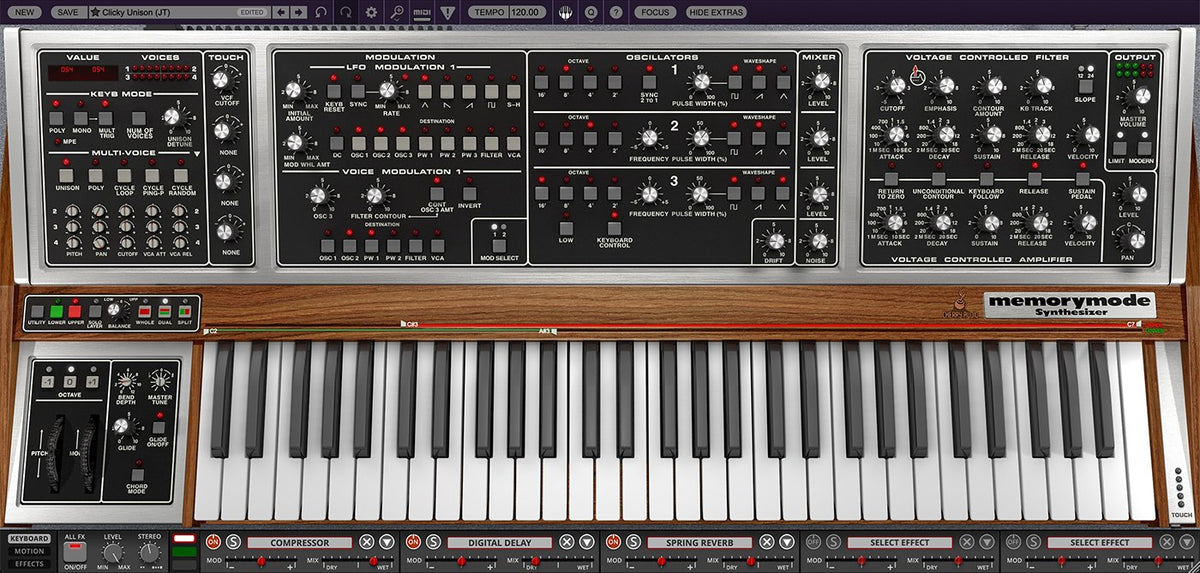1200x573 pixels.
Task: Toggle All FX on/off switch
Action: (x=74, y=552)
